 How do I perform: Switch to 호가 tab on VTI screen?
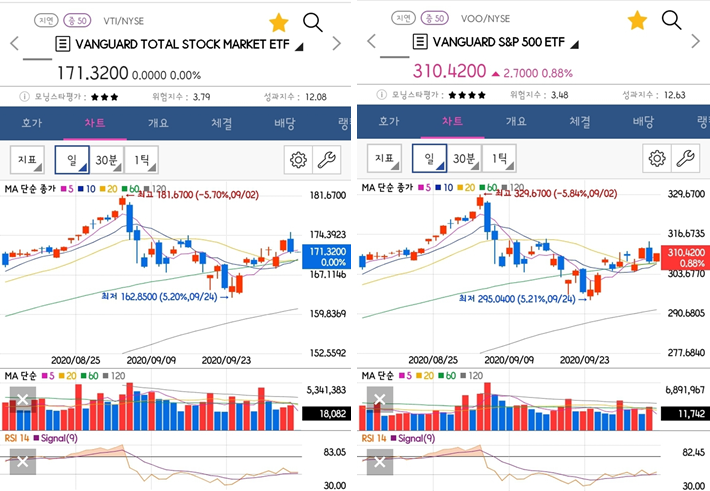[x=32, y=123]
